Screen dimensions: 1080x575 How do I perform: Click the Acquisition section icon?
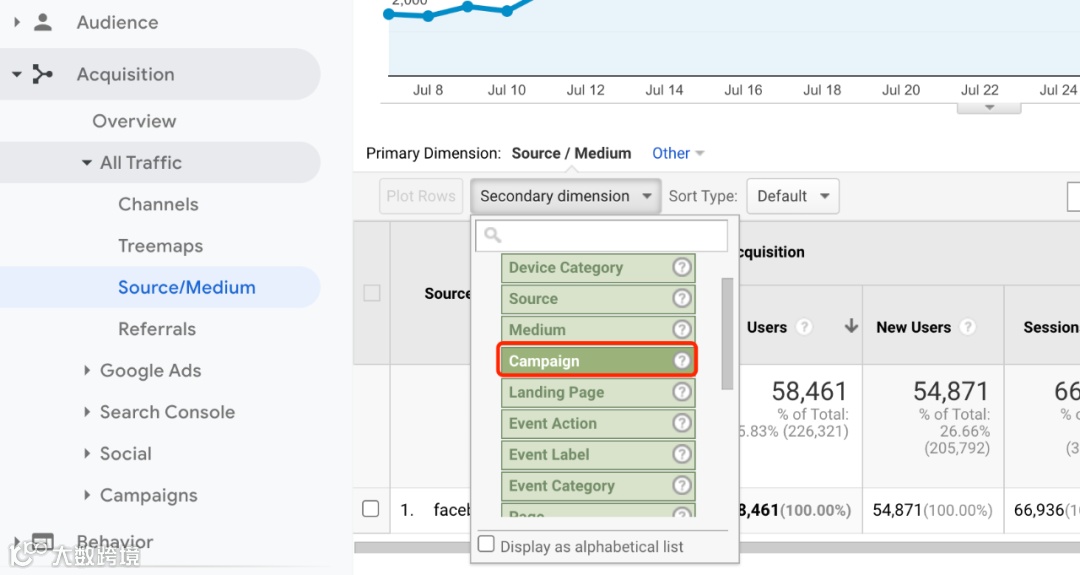pos(42,74)
